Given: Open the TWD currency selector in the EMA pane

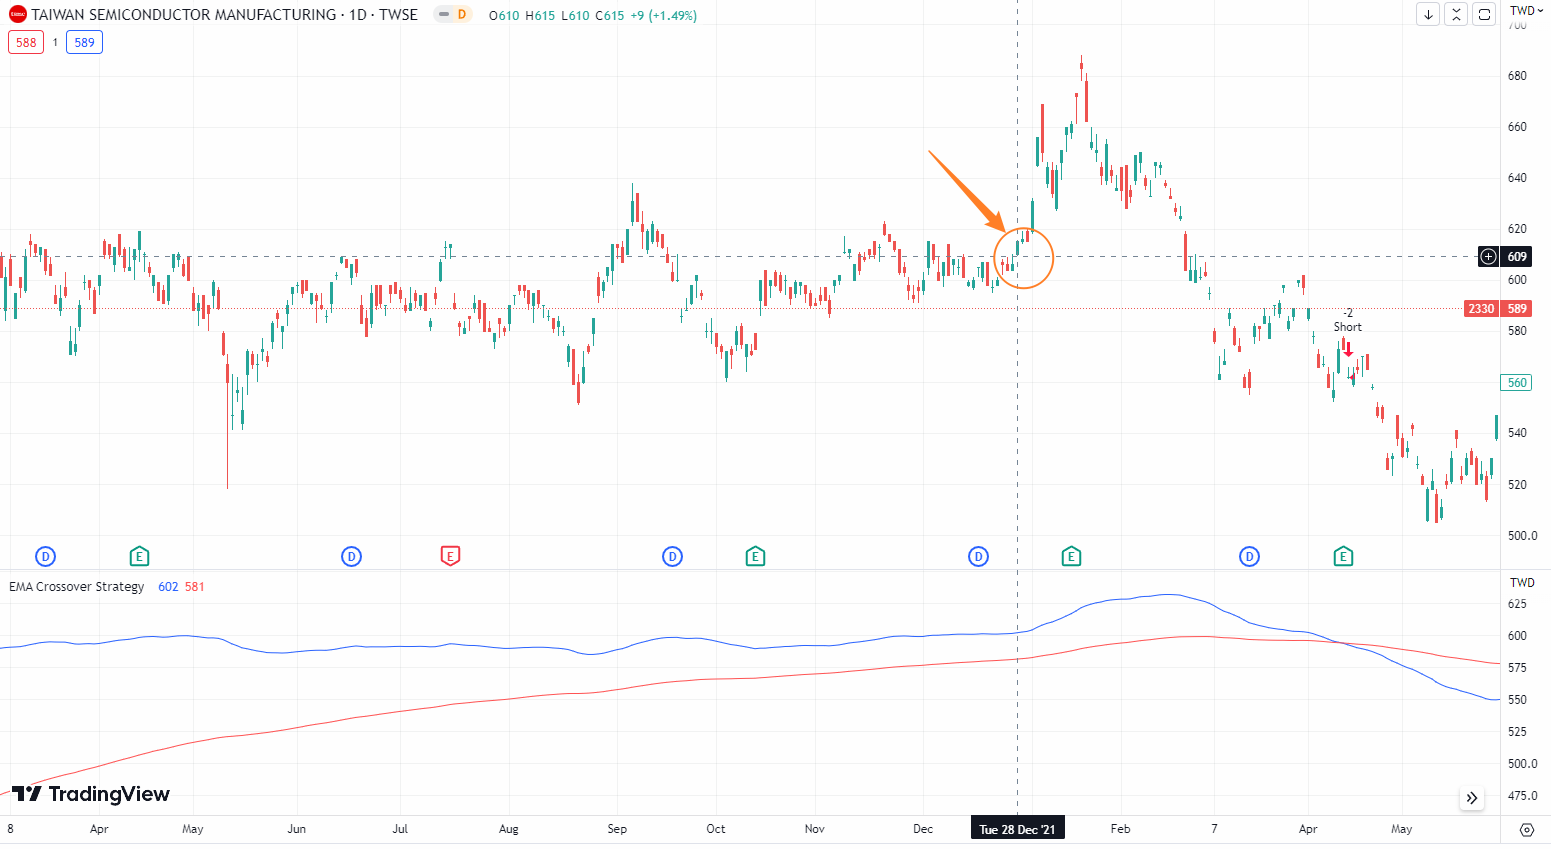Looking at the screenshot, I should (x=1522, y=582).
